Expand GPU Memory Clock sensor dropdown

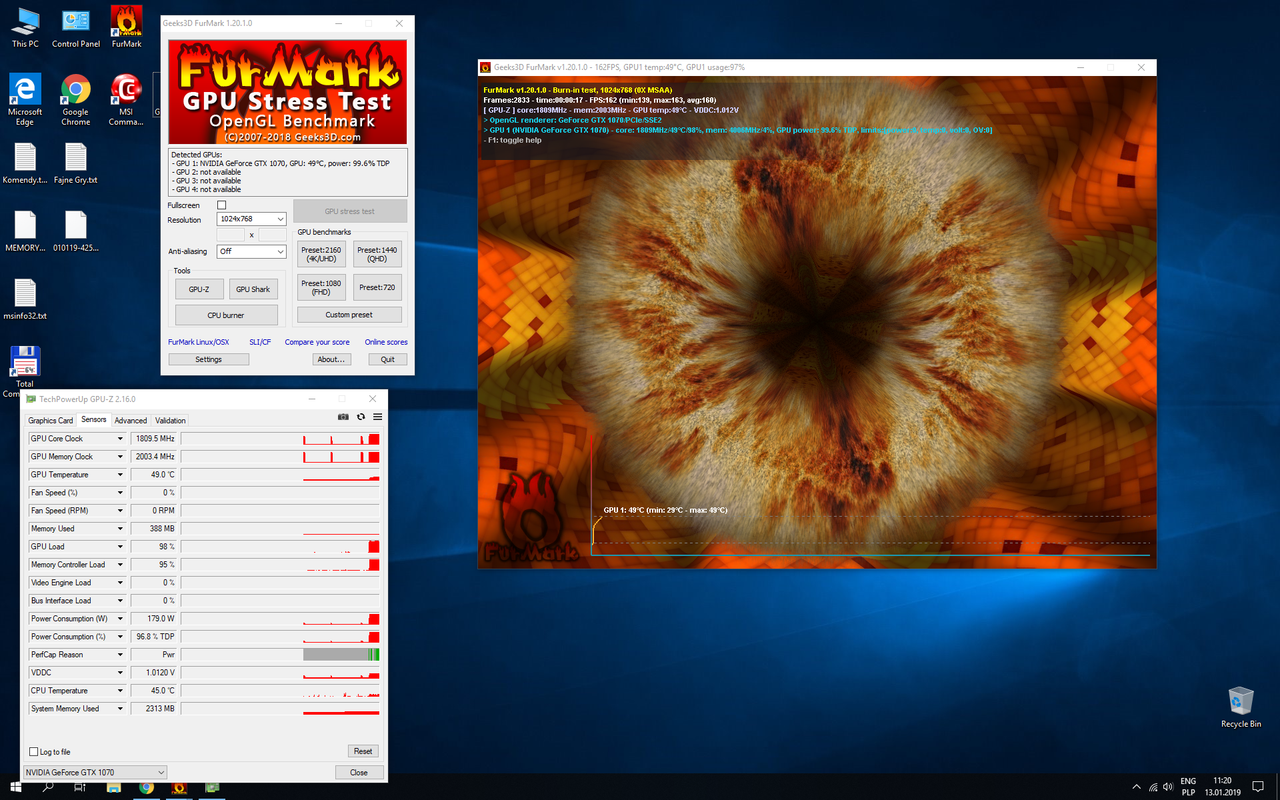pos(120,457)
